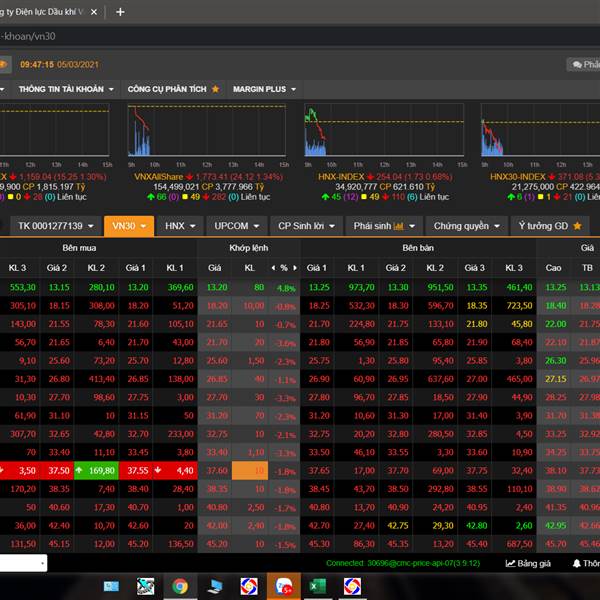600x600 pixels.
Task: Click the white input box at bottom left
Action: tap(23, 563)
